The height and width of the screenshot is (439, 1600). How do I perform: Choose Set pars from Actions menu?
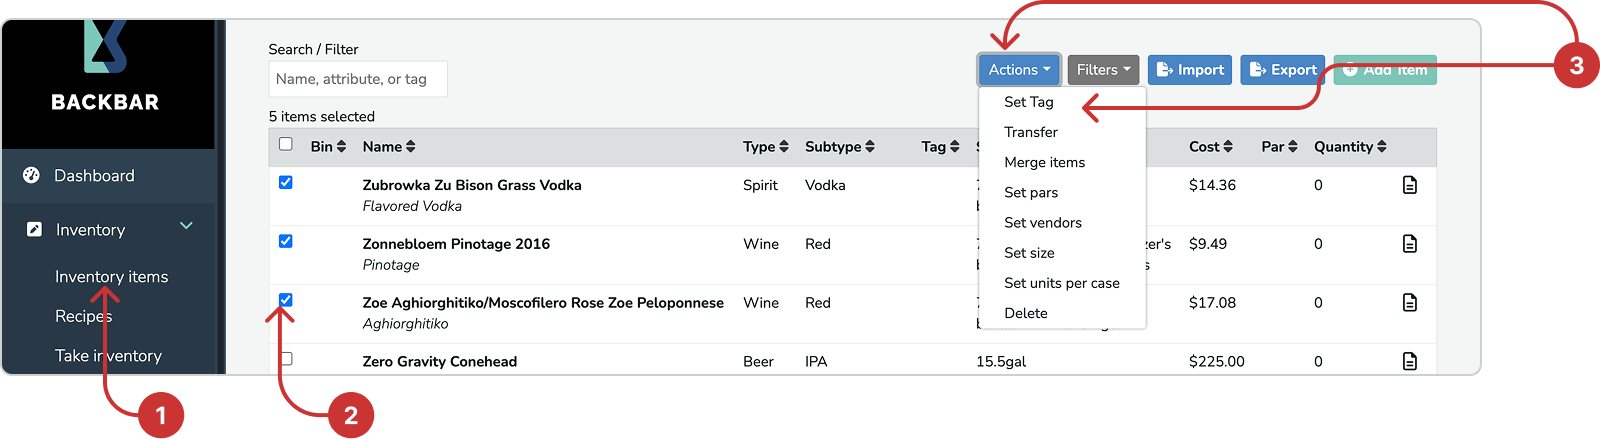coord(1031,192)
